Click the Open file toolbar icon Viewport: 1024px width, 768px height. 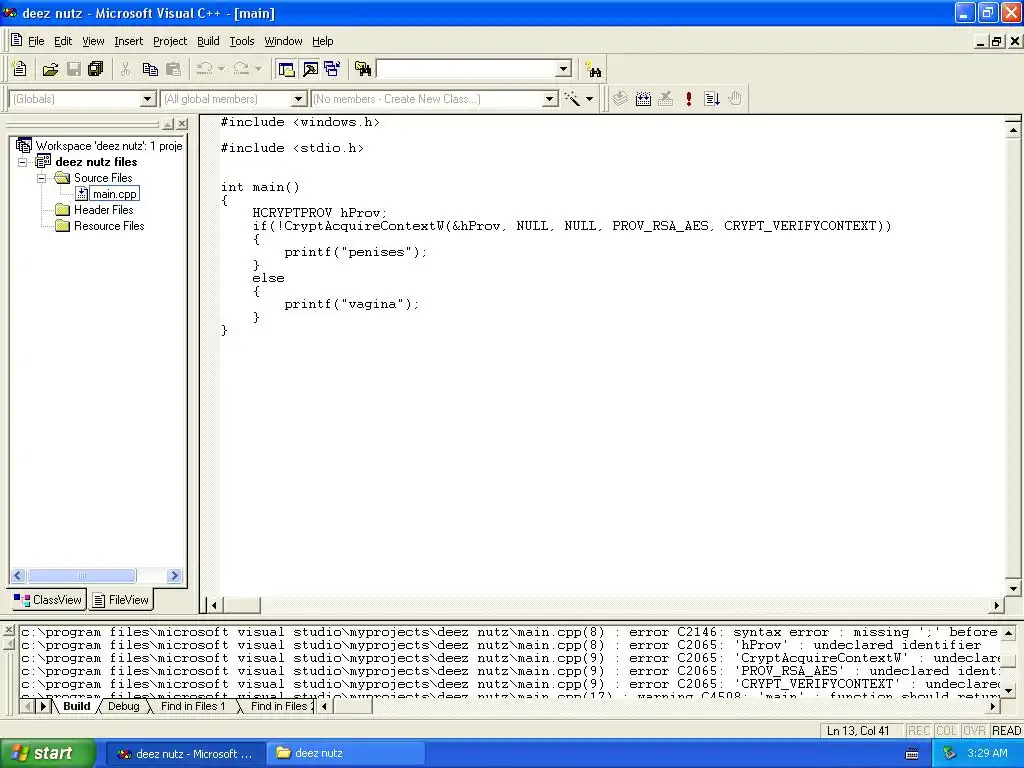coord(50,69)
